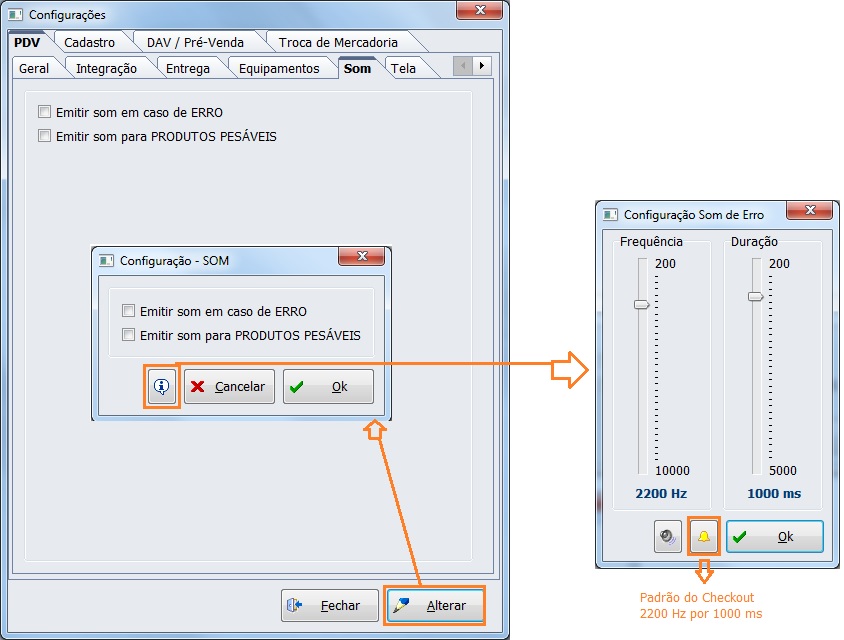Click the Configuração Som de Erro title icon
The width and height of the screenshot is (844, 640).
pyautogui.click(x=610, y=214)
